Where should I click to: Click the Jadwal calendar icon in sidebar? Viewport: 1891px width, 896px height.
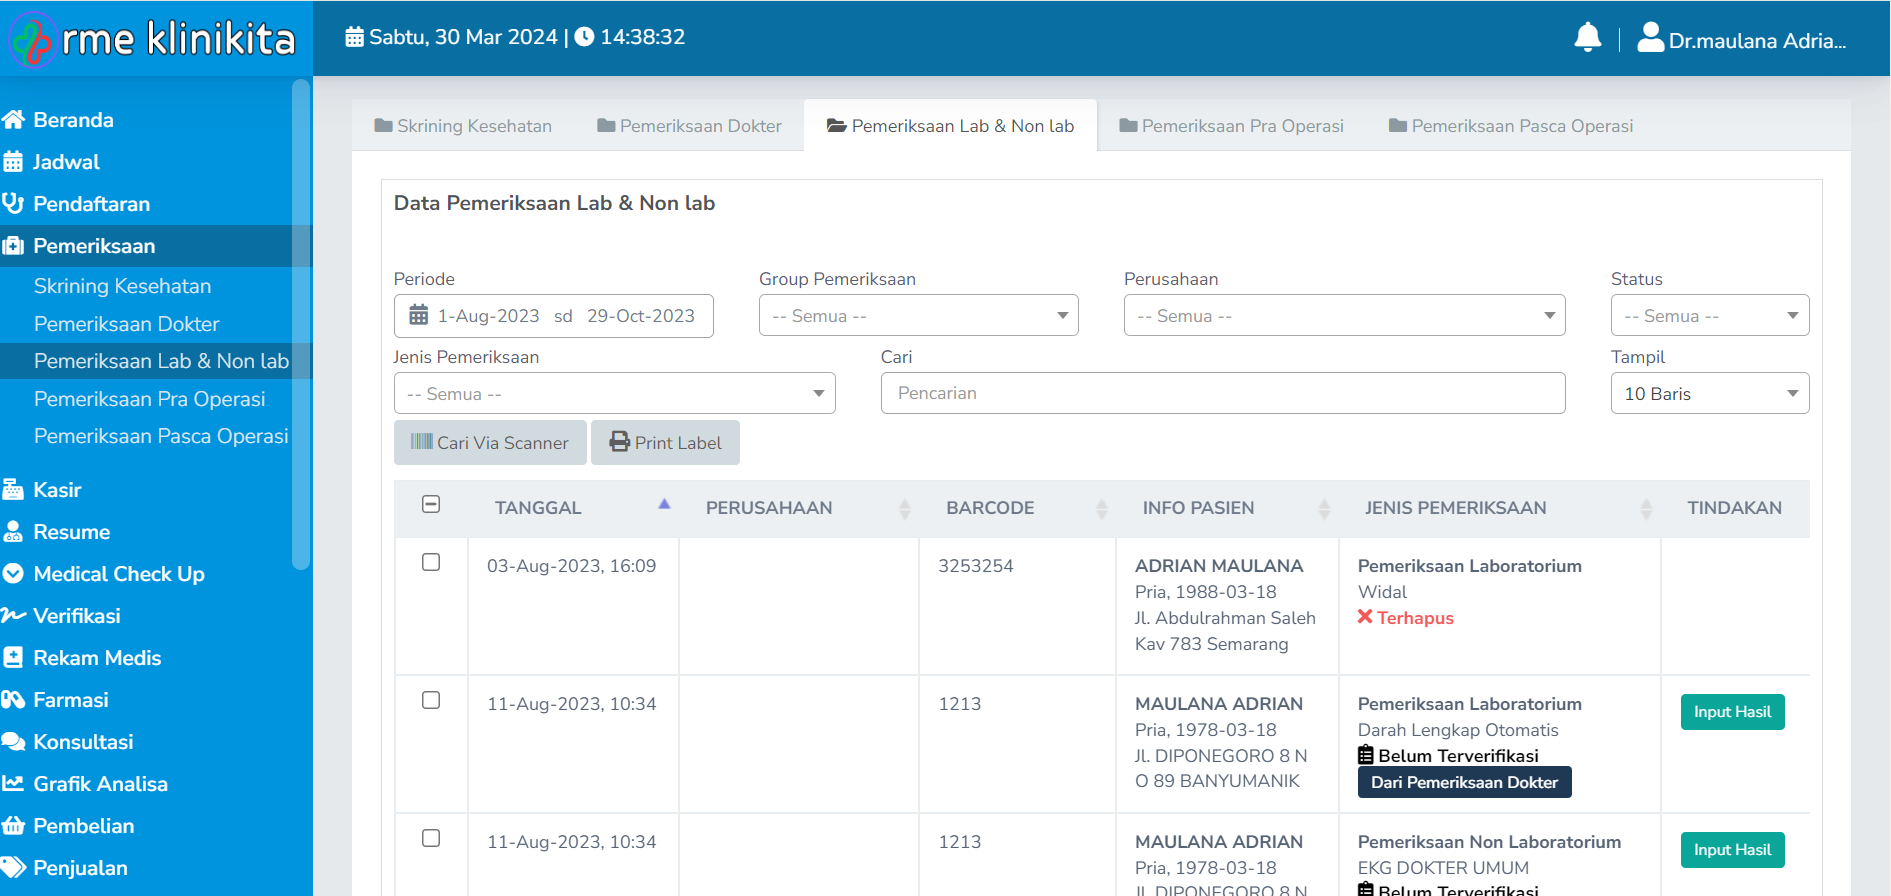(x=14, y=162)
